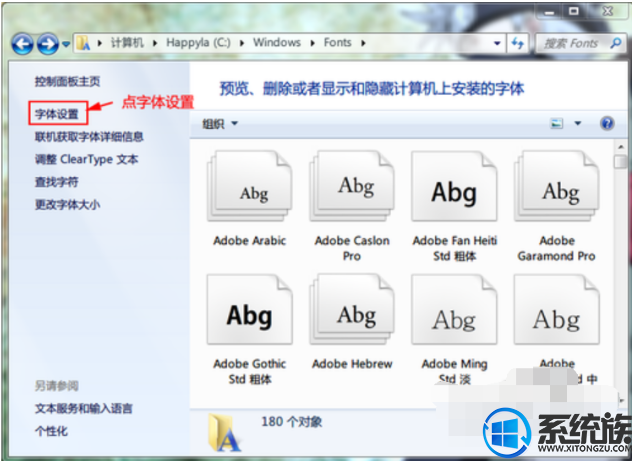Open 字体设置 in the sidebar
The width and height of the screenshot is (632, 461).
point(56,114)
